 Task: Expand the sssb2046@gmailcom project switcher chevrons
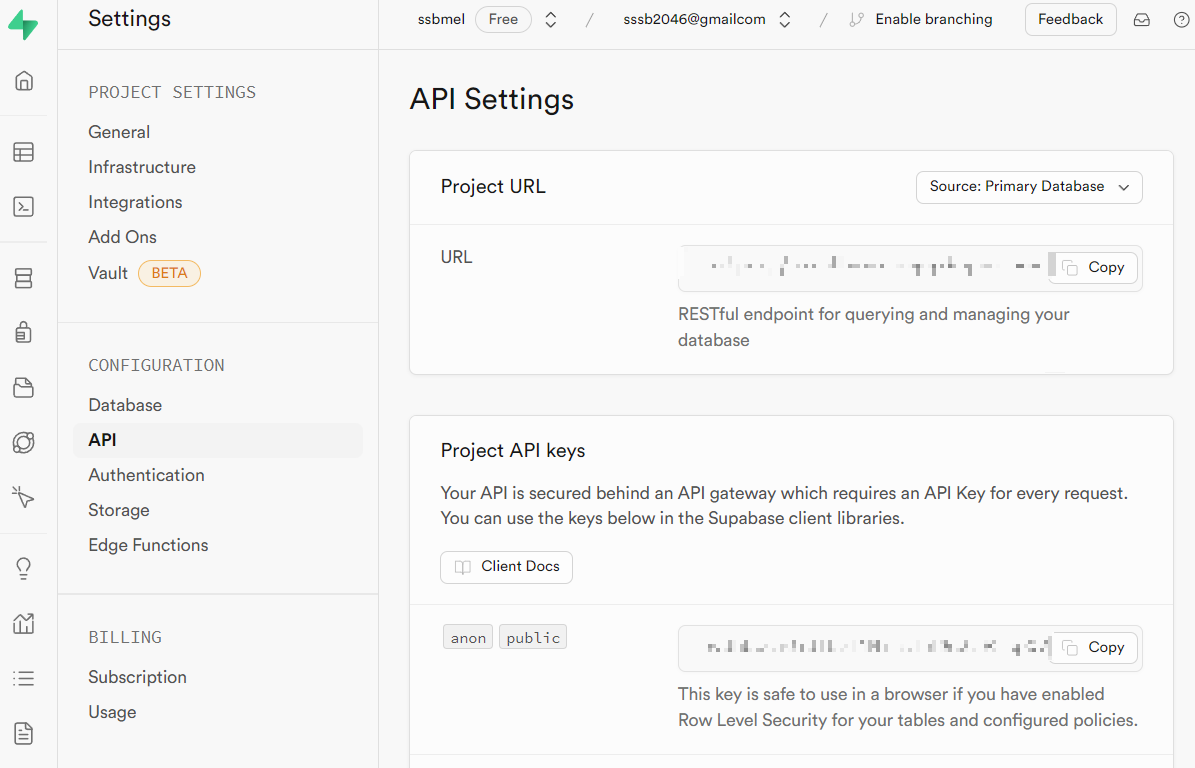point(785,20)
